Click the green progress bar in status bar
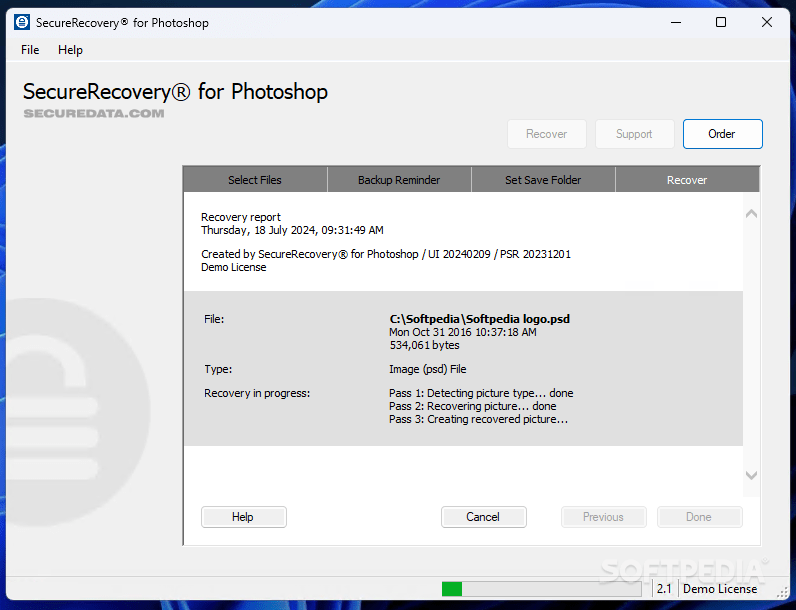This screenshot has height=610, width=796. coord(542,589)
